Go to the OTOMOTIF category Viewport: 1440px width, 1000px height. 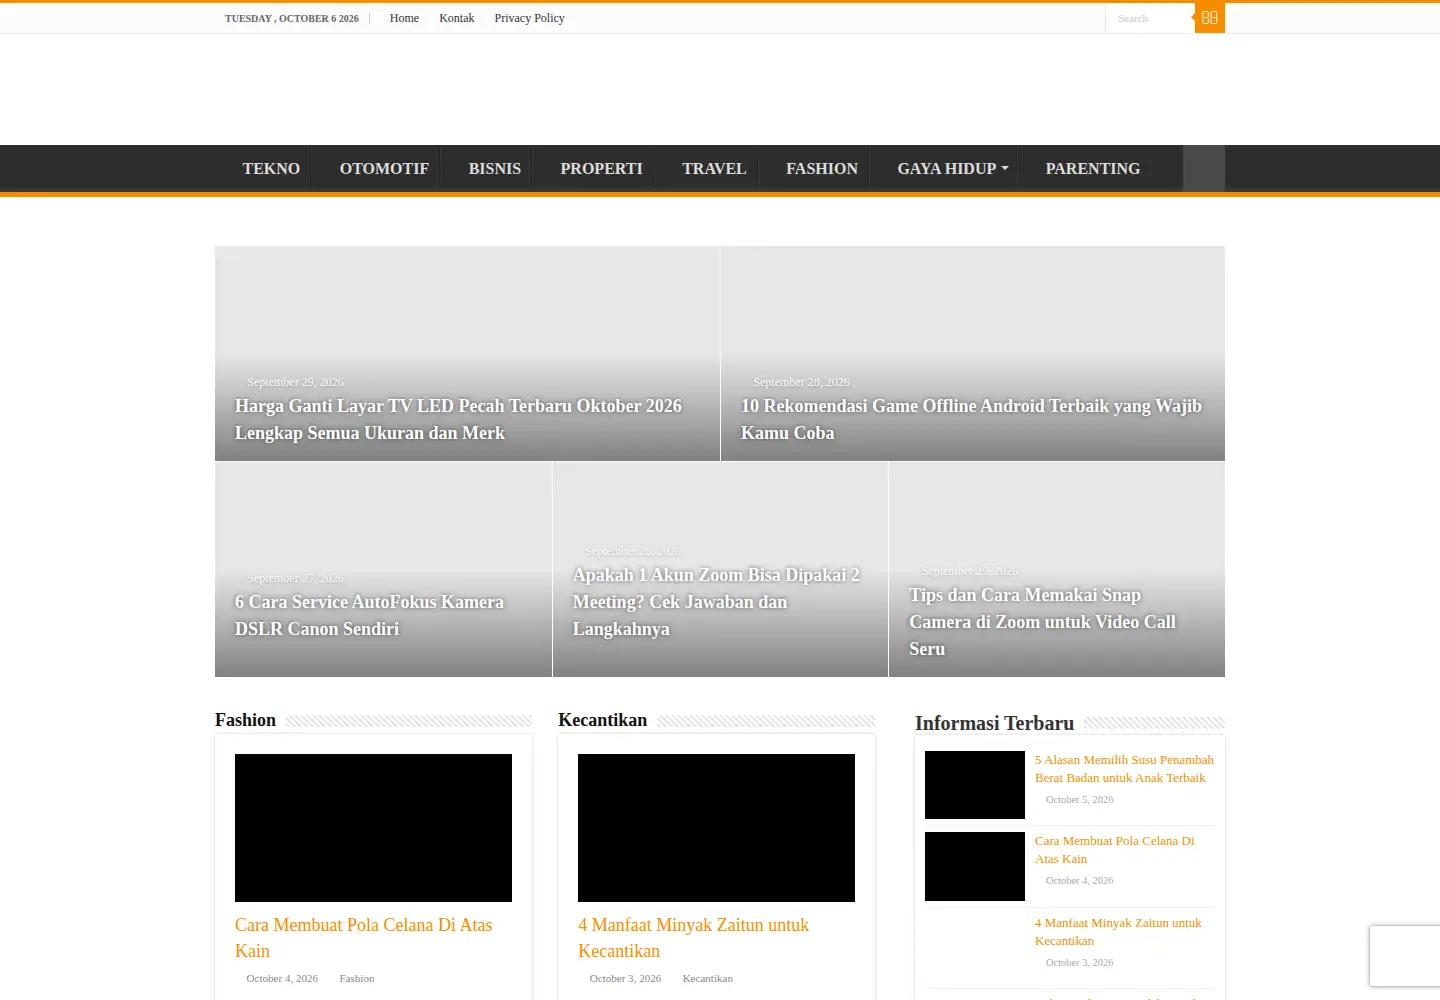(384, 168)
